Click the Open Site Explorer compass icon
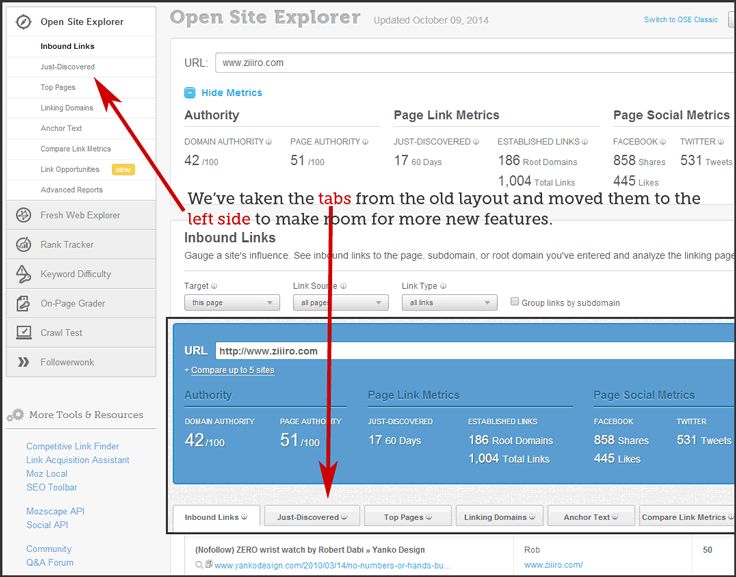 click(x=22, y=21)
